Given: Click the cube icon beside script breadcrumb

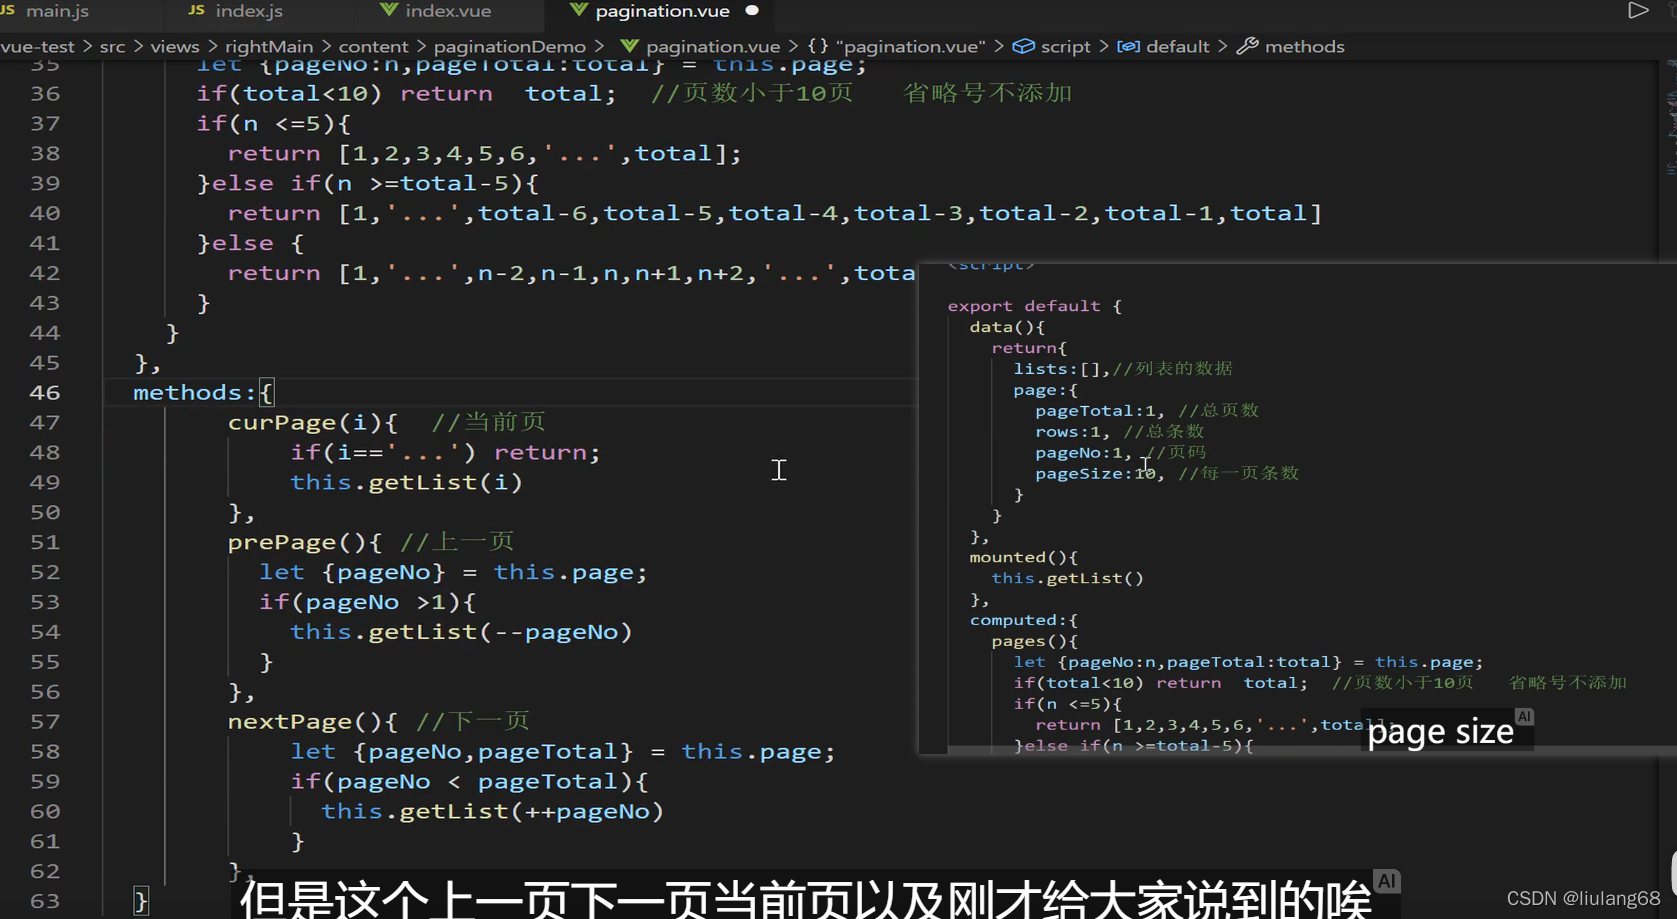Looking at the screenshot, I should [x=1023, y=46].
